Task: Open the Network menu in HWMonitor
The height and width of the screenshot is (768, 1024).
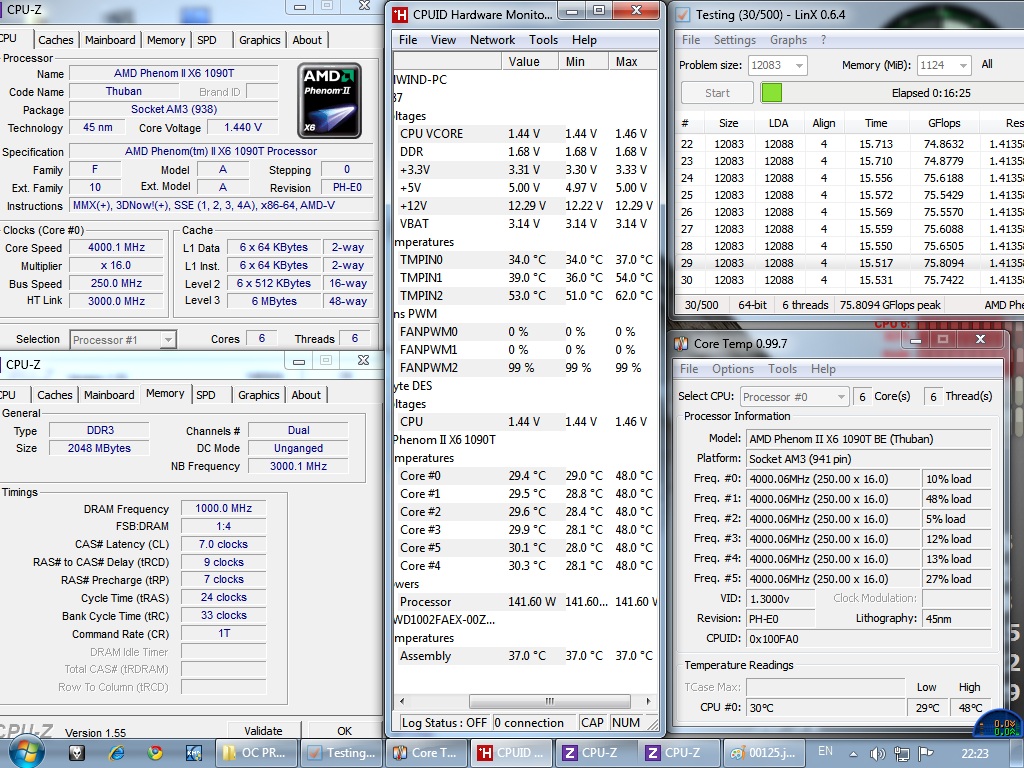Action: [x=492, y=40]
